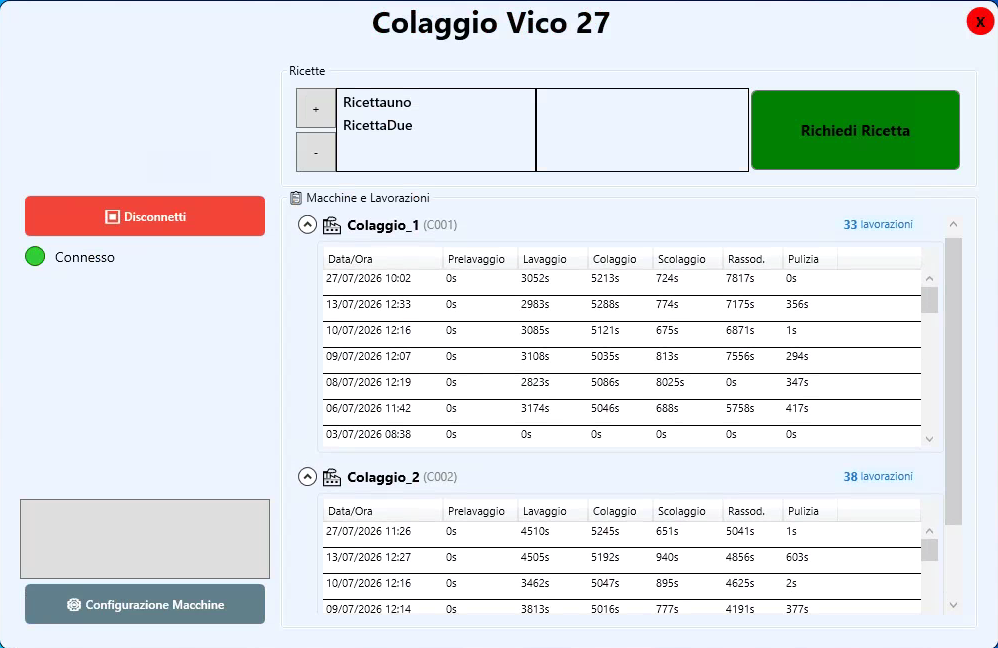
Task: Click the Colaggio_2 factory icon
Action: [x=332, y=477]
